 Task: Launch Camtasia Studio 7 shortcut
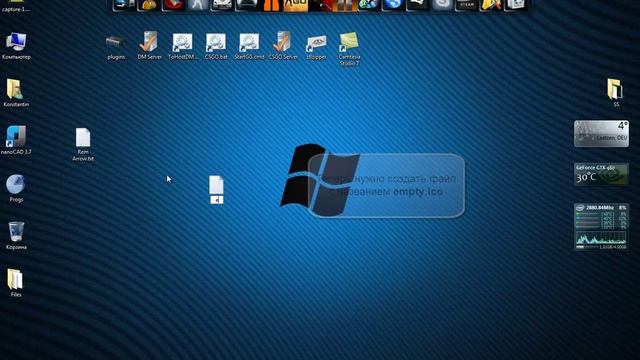click(x=349, y=49)
